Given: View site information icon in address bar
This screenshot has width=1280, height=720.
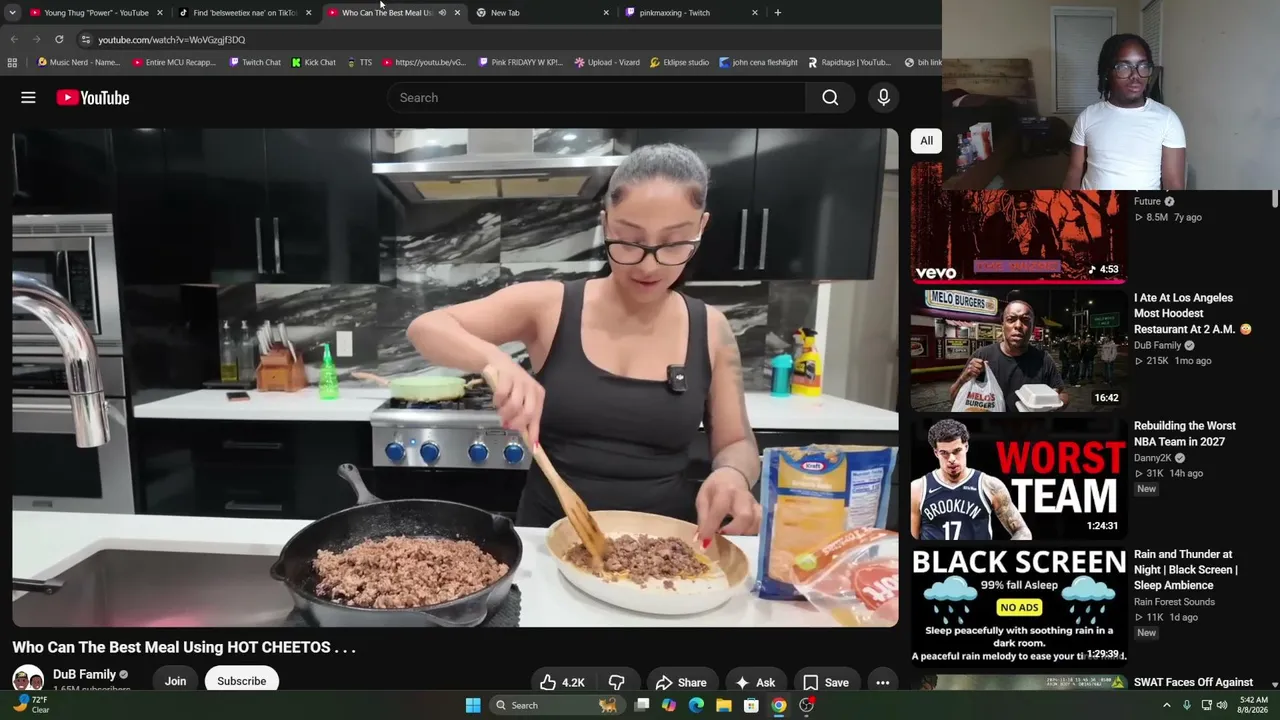Looking at the screenshot, I should (x=86, y=39).
